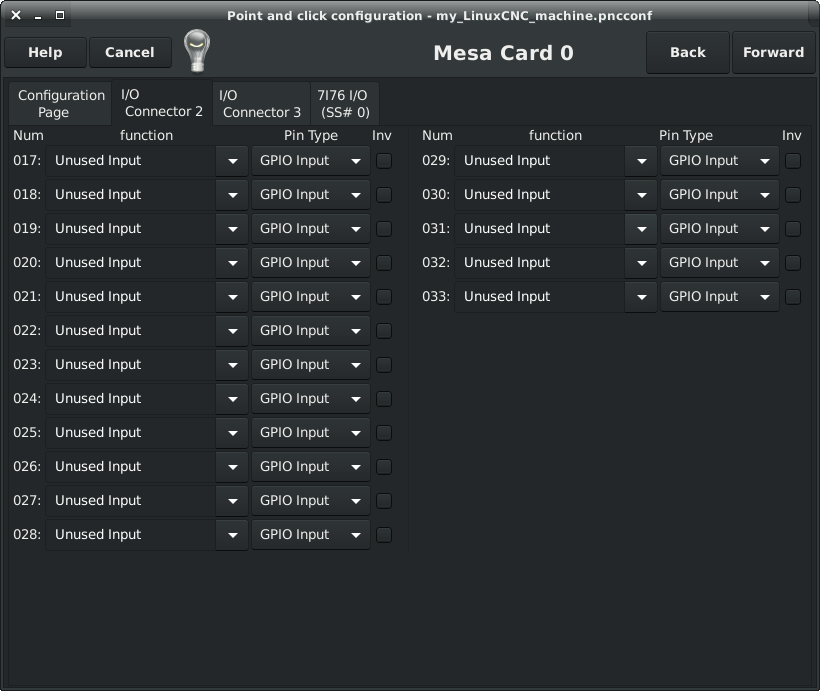The image size is (820, 691).
Task: Click the window minimize button in title bar
Action: pyautogui.click(x=38, y=16)
